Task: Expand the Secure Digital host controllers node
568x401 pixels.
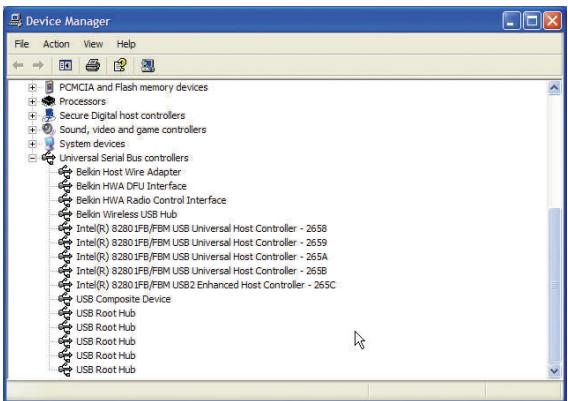Action: pyautogui.click(x=32, y=116)
